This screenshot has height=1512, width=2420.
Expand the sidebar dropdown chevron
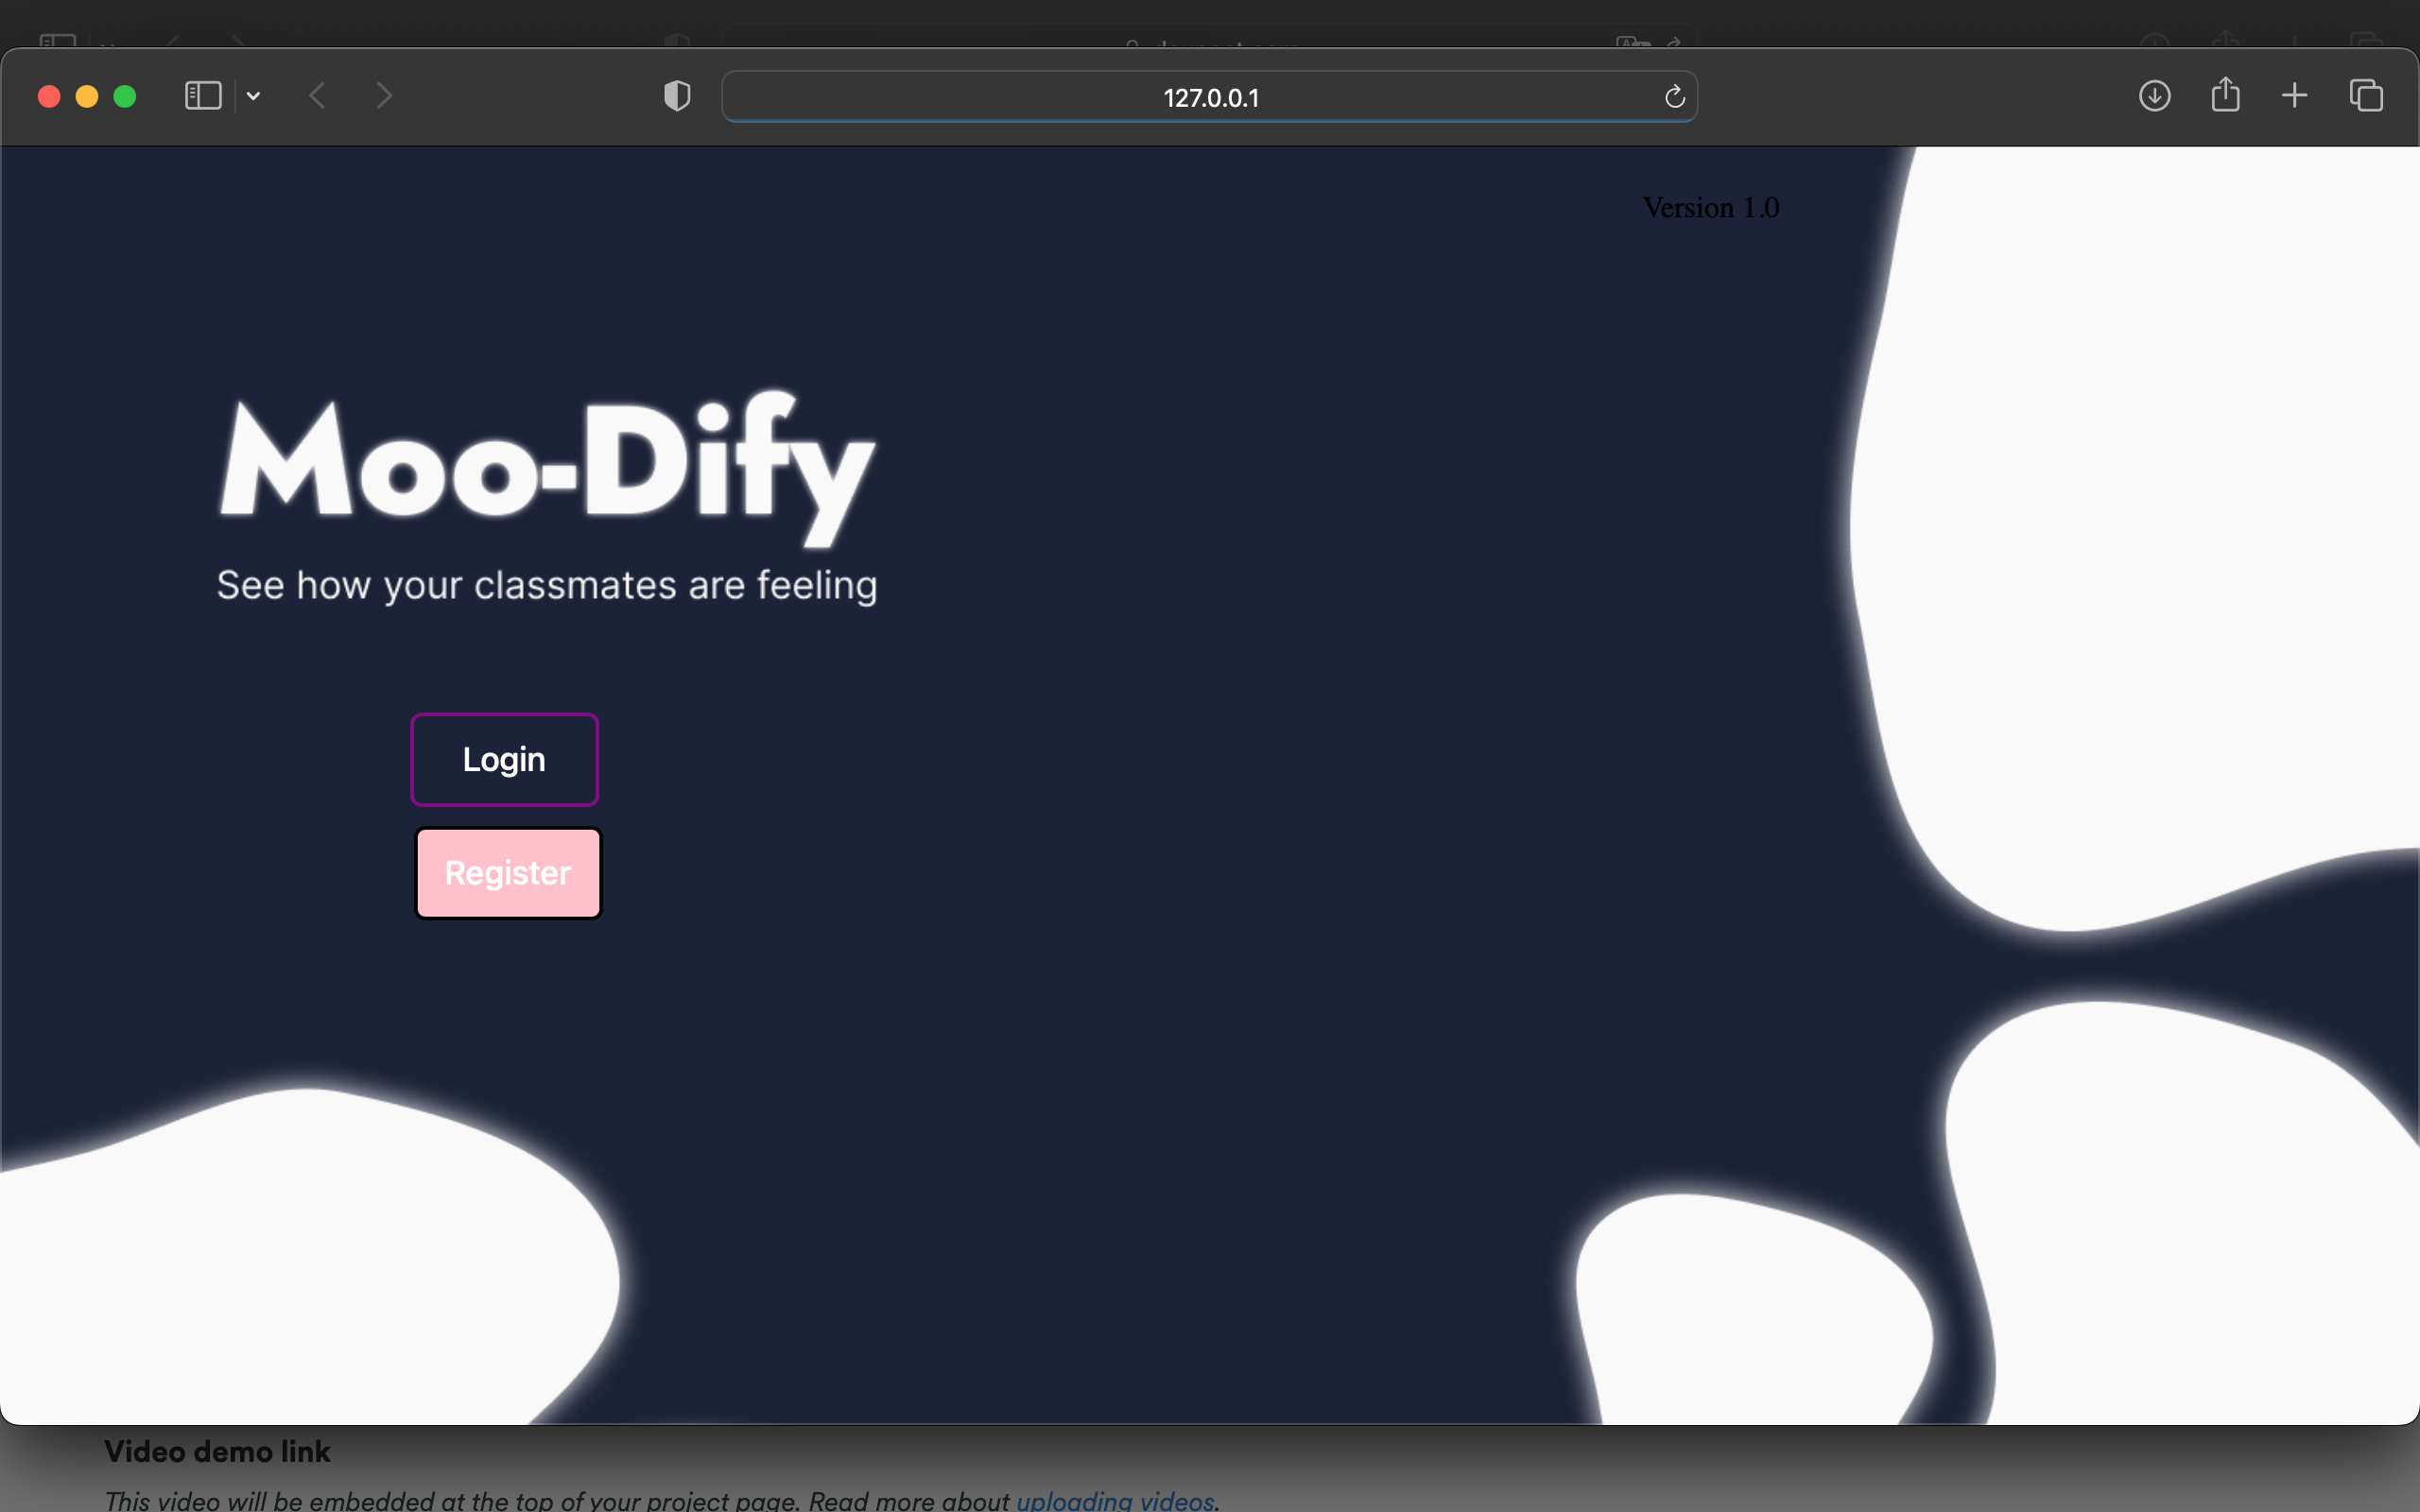point(254,96)
